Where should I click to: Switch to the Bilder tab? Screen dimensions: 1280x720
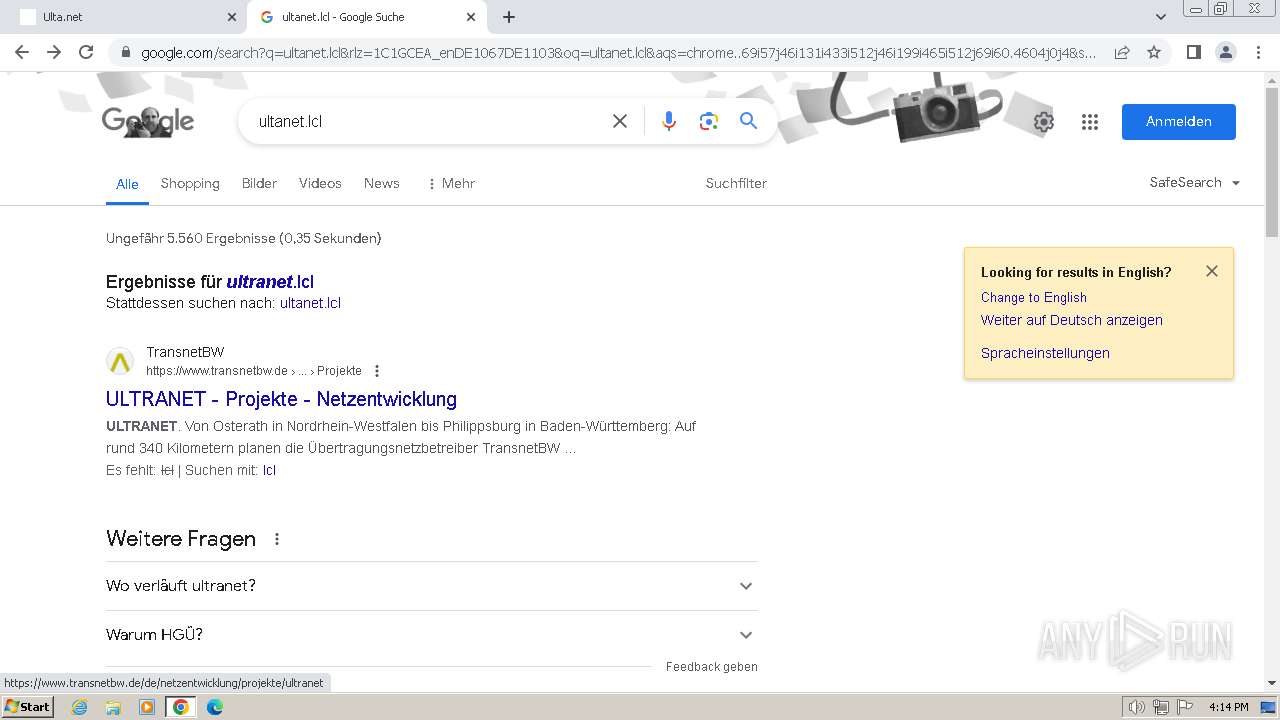(259, 183)
